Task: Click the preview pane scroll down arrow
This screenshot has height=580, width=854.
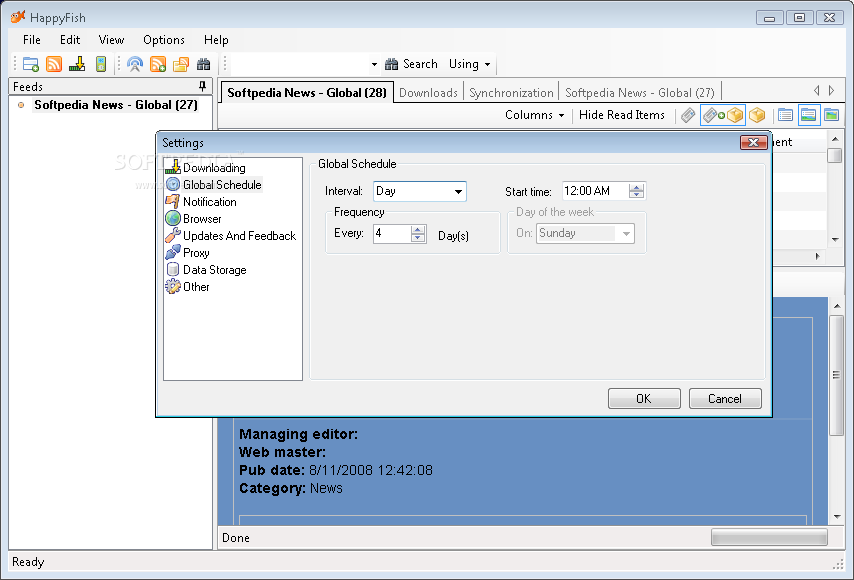Action: pos(837,517)
